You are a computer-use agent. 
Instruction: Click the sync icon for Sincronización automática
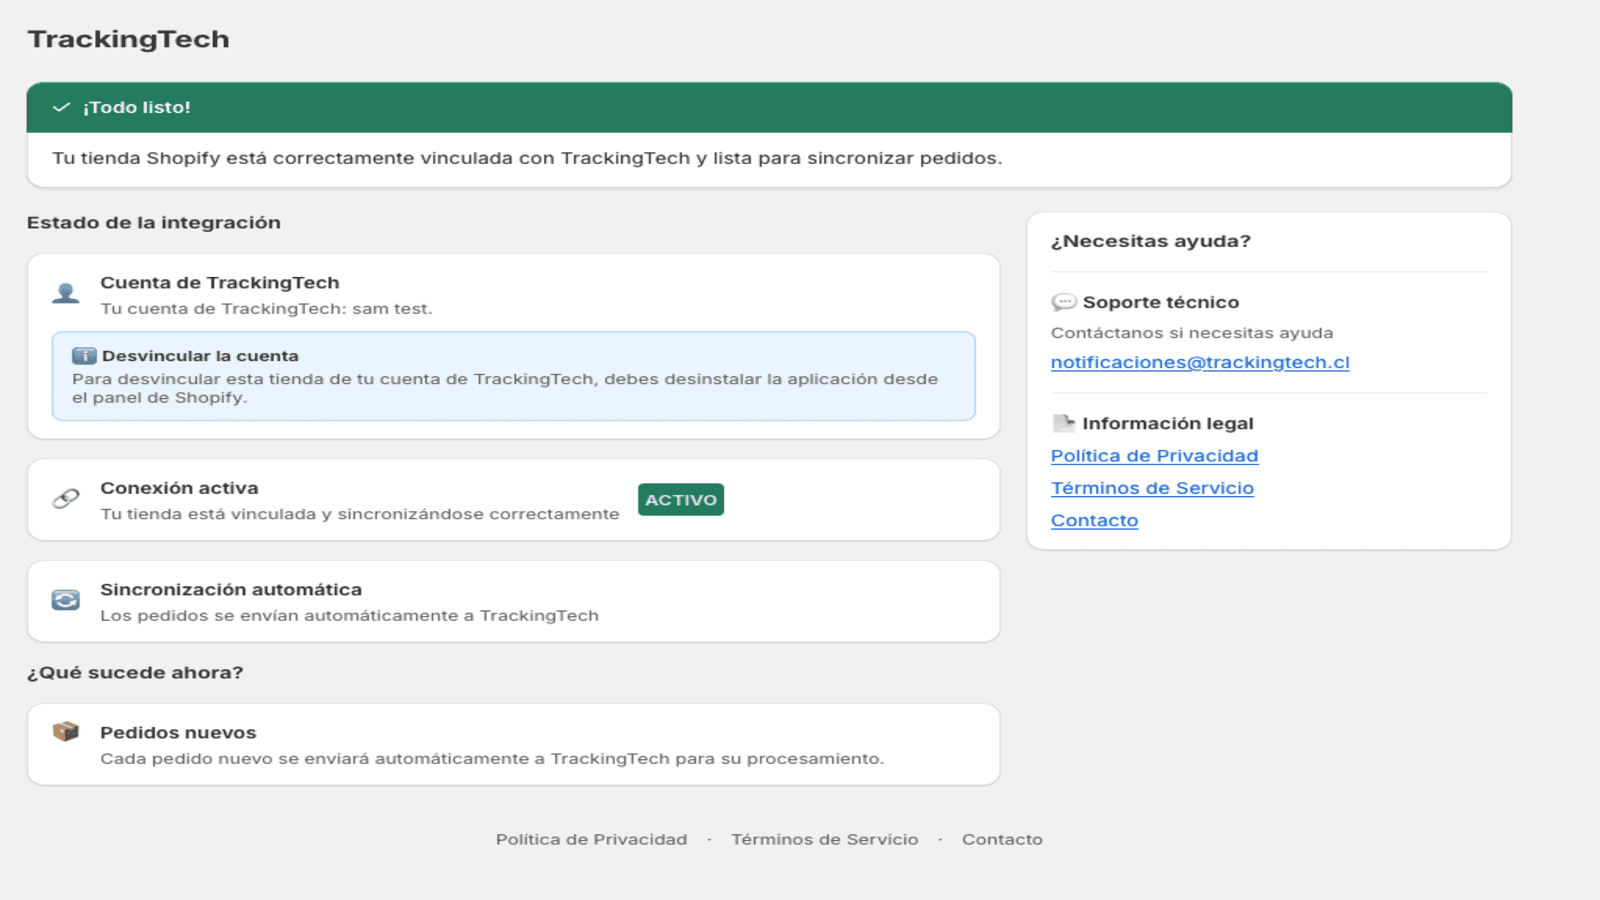(66, 600)
